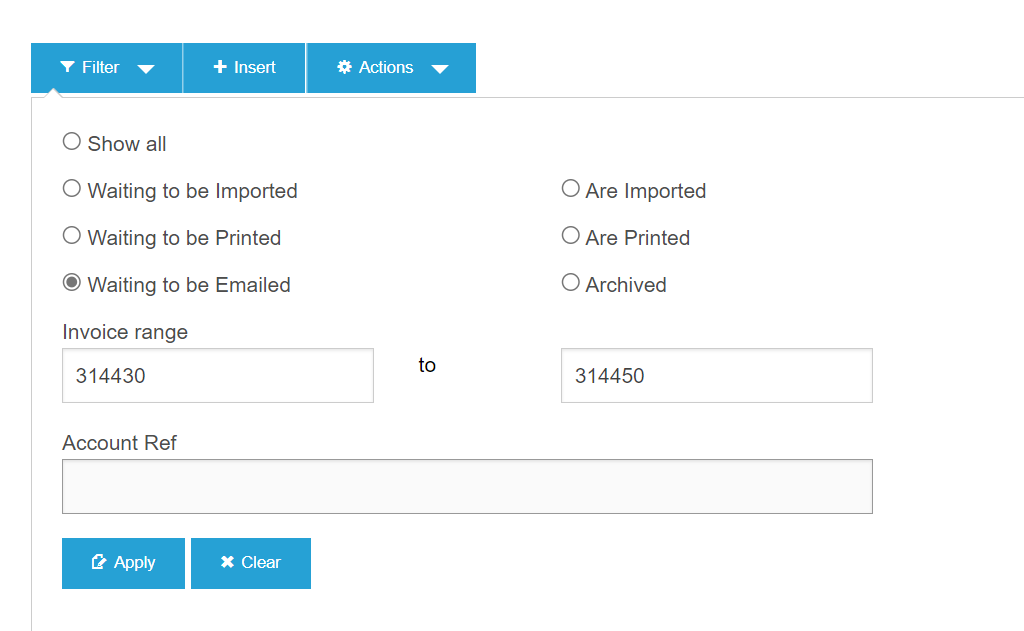Viewport: 1024px width, 631px height.
Task: Select Waiting to be Printed option
Action: [72, 236]
